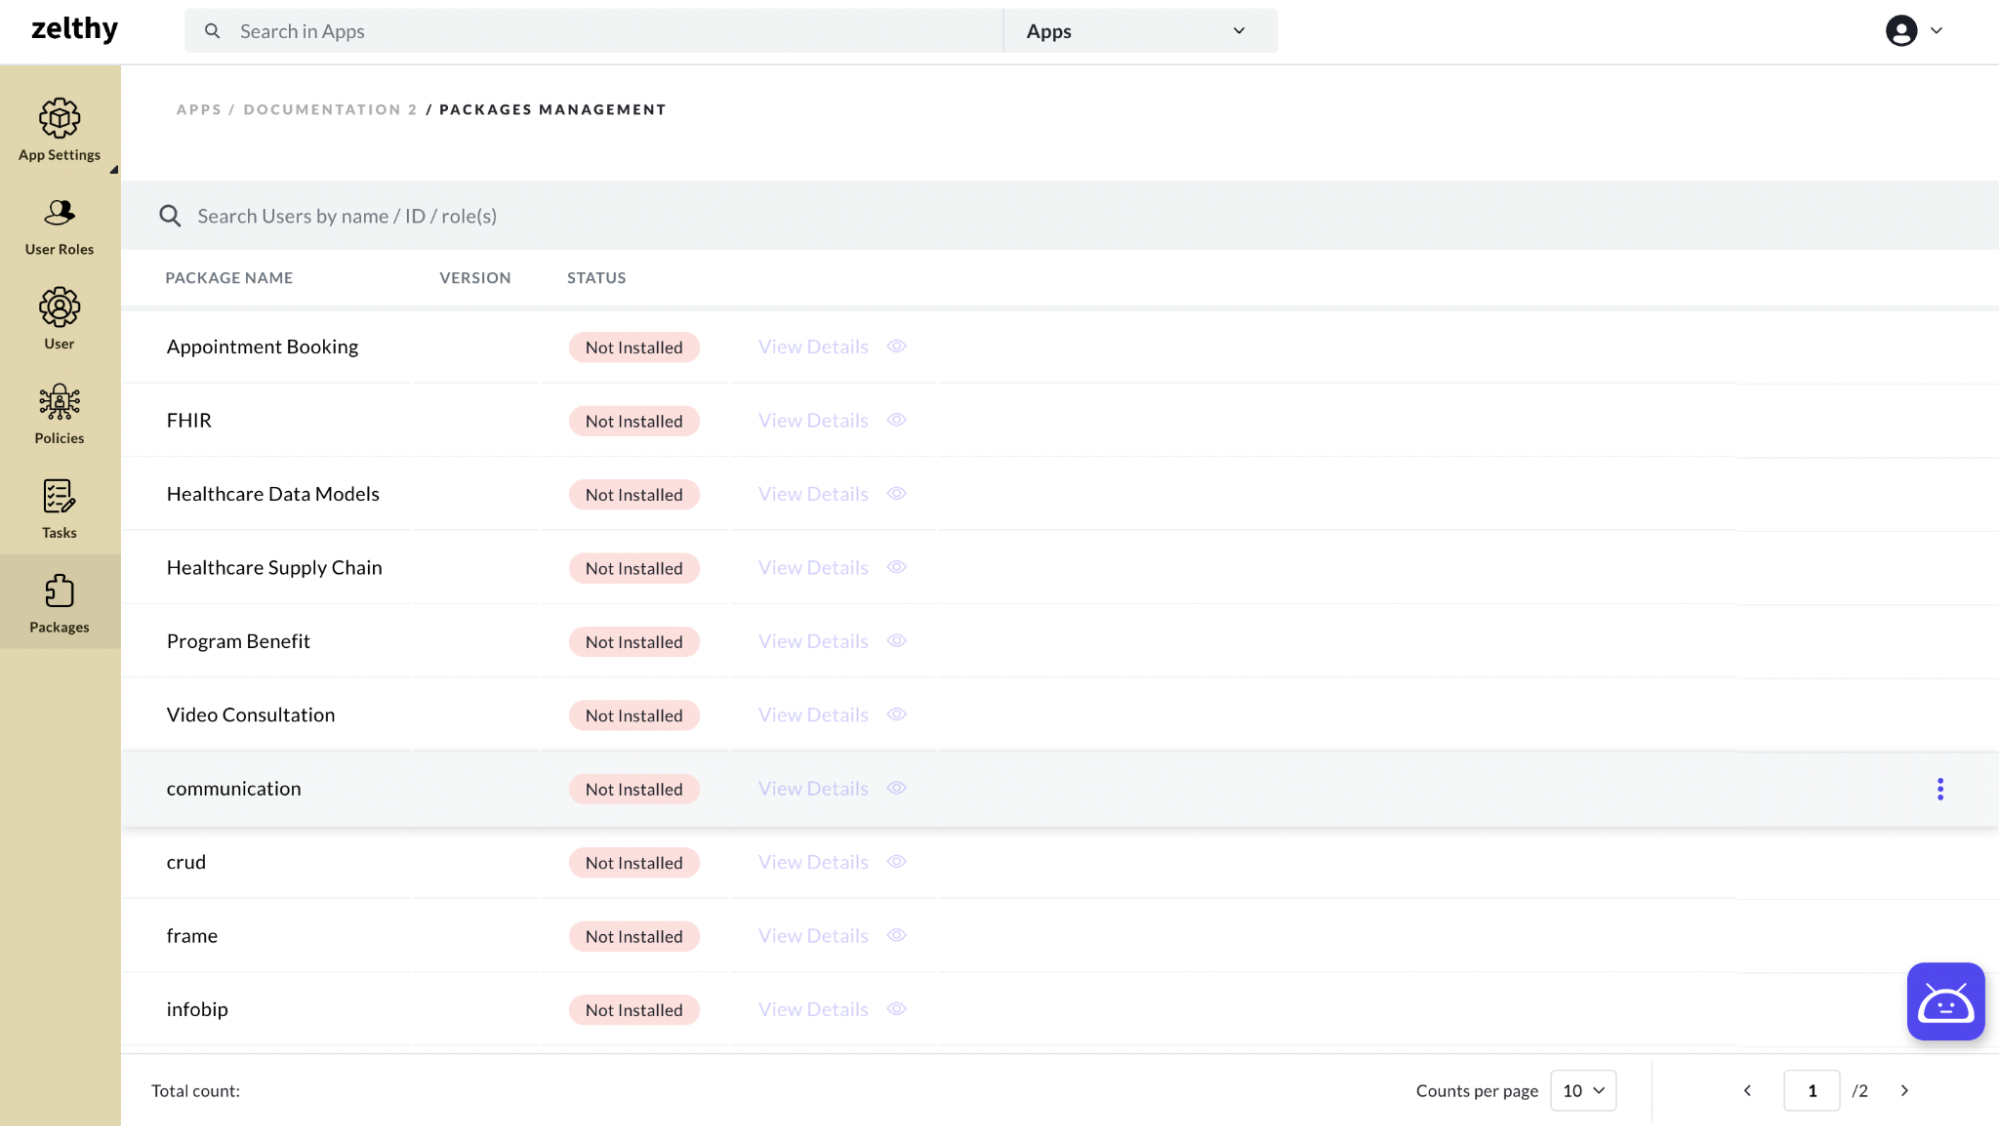
Task: Expand the account menu chevron
Action: pos(1936,31)
